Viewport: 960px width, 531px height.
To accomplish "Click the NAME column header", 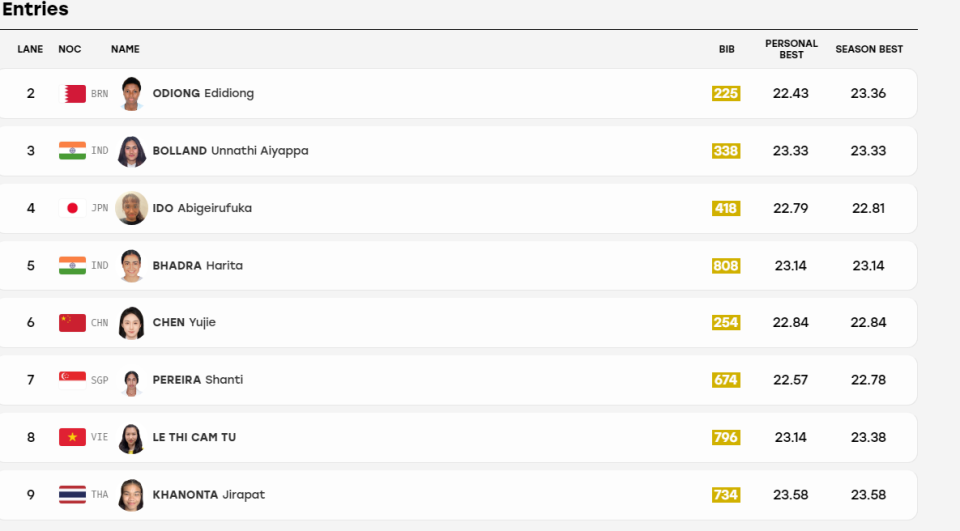I will pos(126,49).
